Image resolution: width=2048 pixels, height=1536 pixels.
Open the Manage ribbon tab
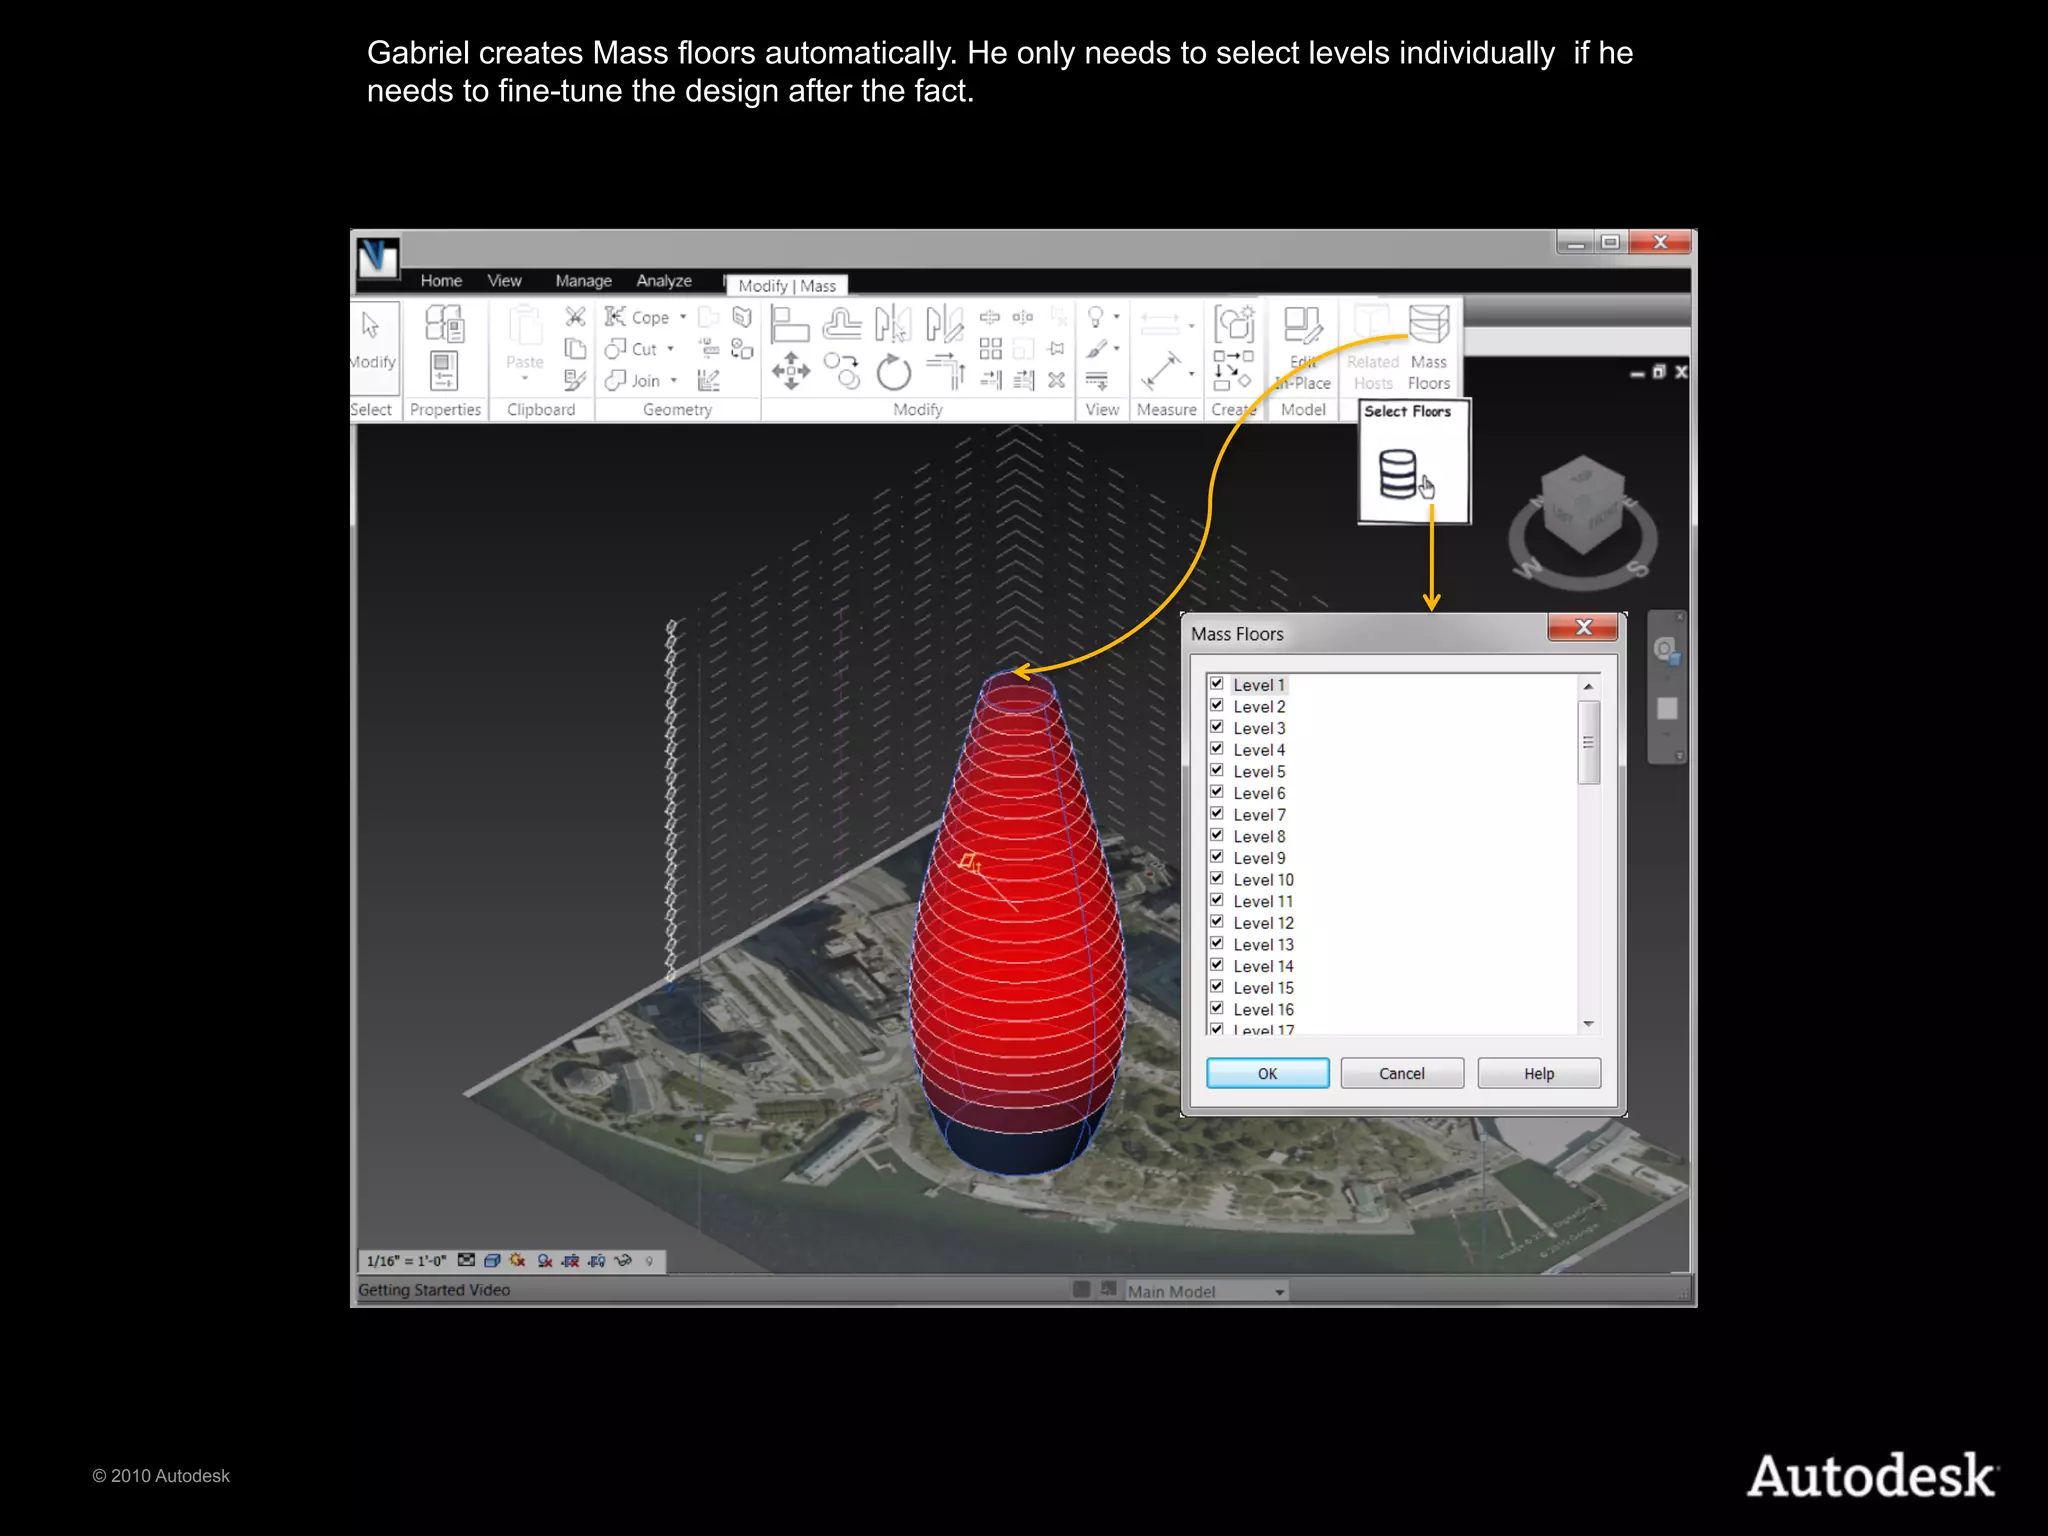[x=583, y=281]
